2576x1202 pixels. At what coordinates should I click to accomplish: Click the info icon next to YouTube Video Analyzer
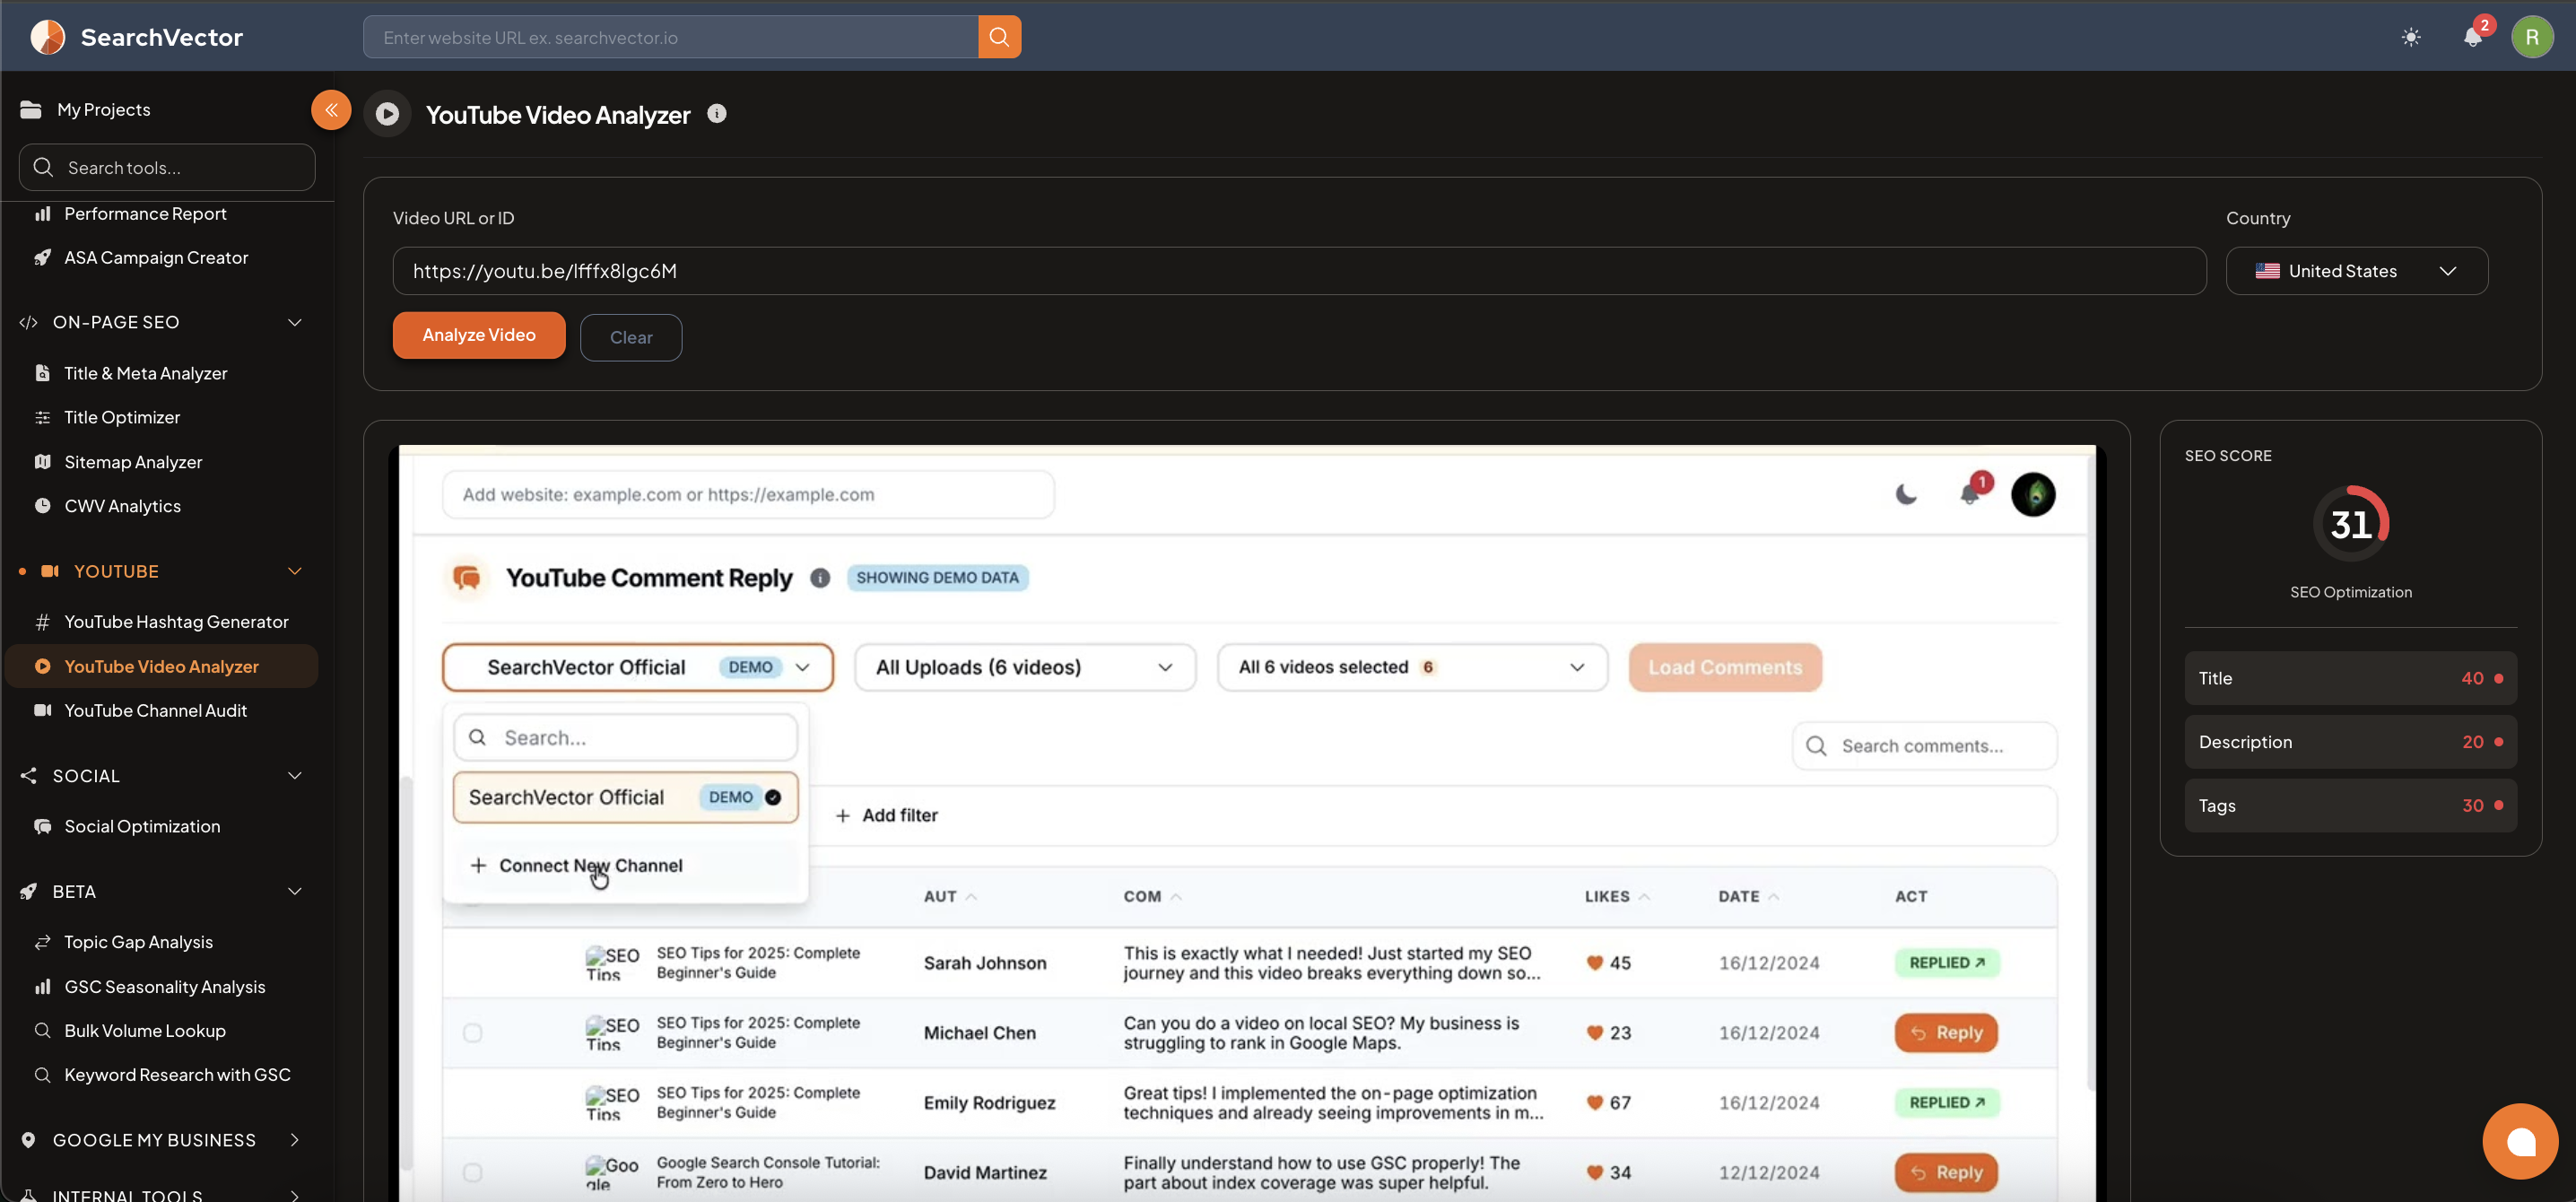717,113
